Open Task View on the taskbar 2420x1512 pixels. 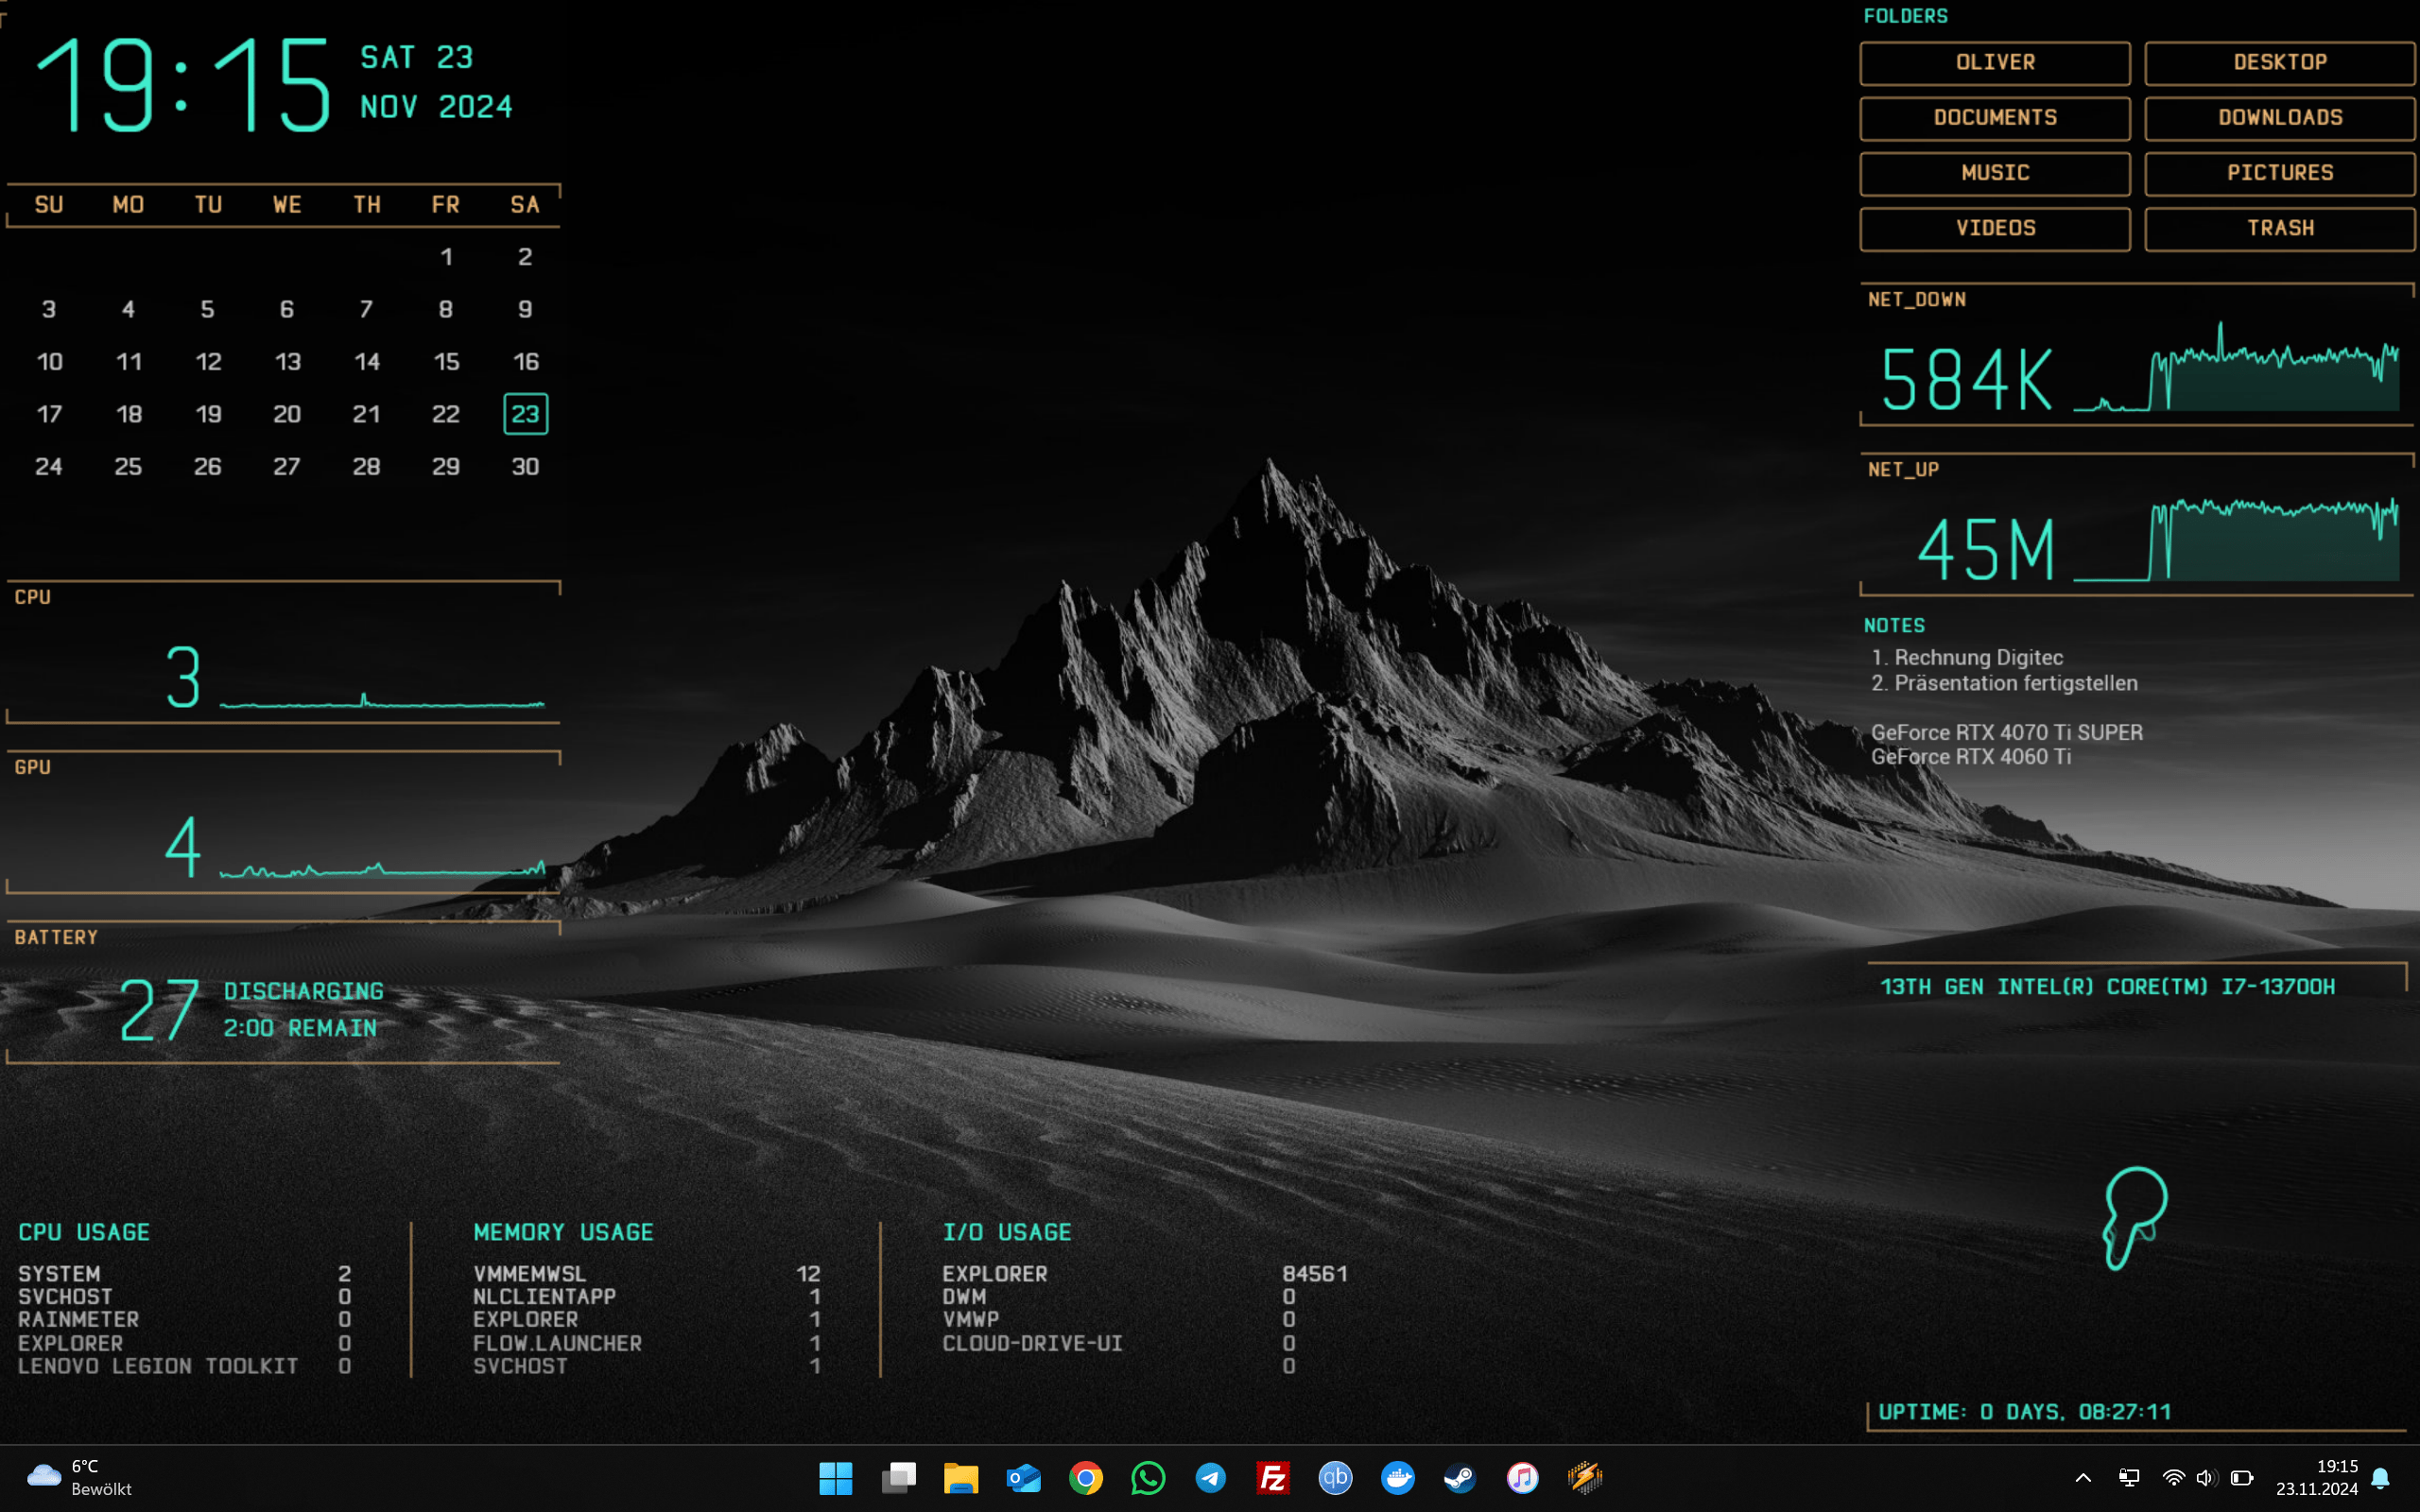pos(898,1477)
